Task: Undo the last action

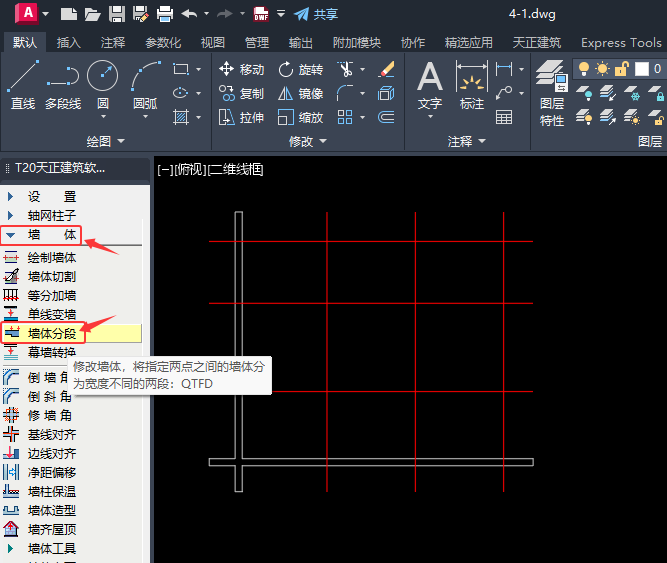Action: coord(189,14)
